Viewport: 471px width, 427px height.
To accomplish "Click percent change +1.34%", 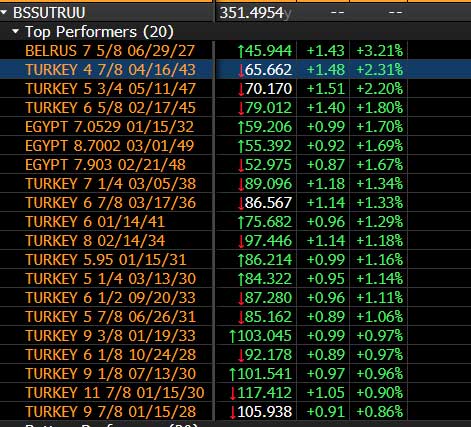I will pos(379,184).
